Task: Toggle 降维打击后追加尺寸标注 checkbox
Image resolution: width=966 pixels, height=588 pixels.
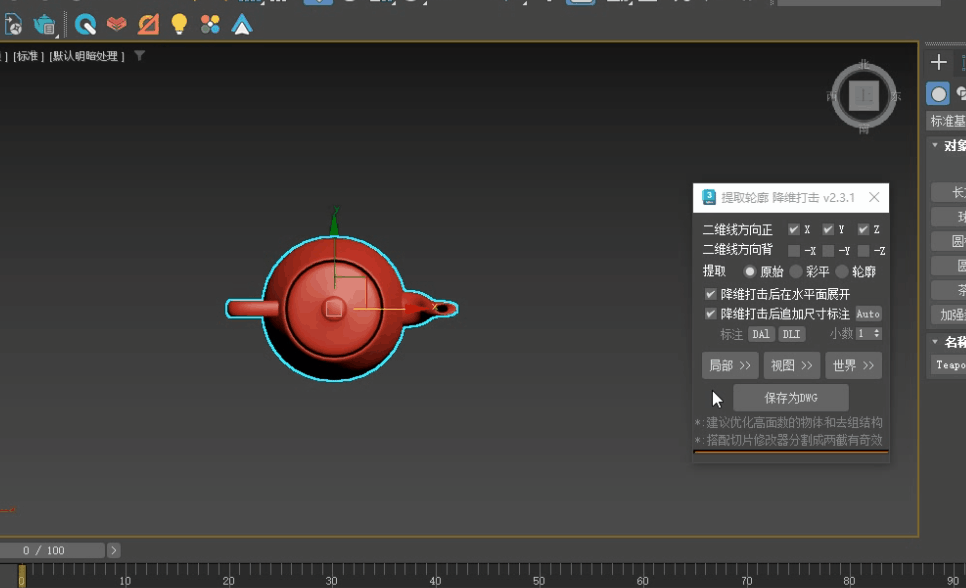Action: tap(710, 314)
